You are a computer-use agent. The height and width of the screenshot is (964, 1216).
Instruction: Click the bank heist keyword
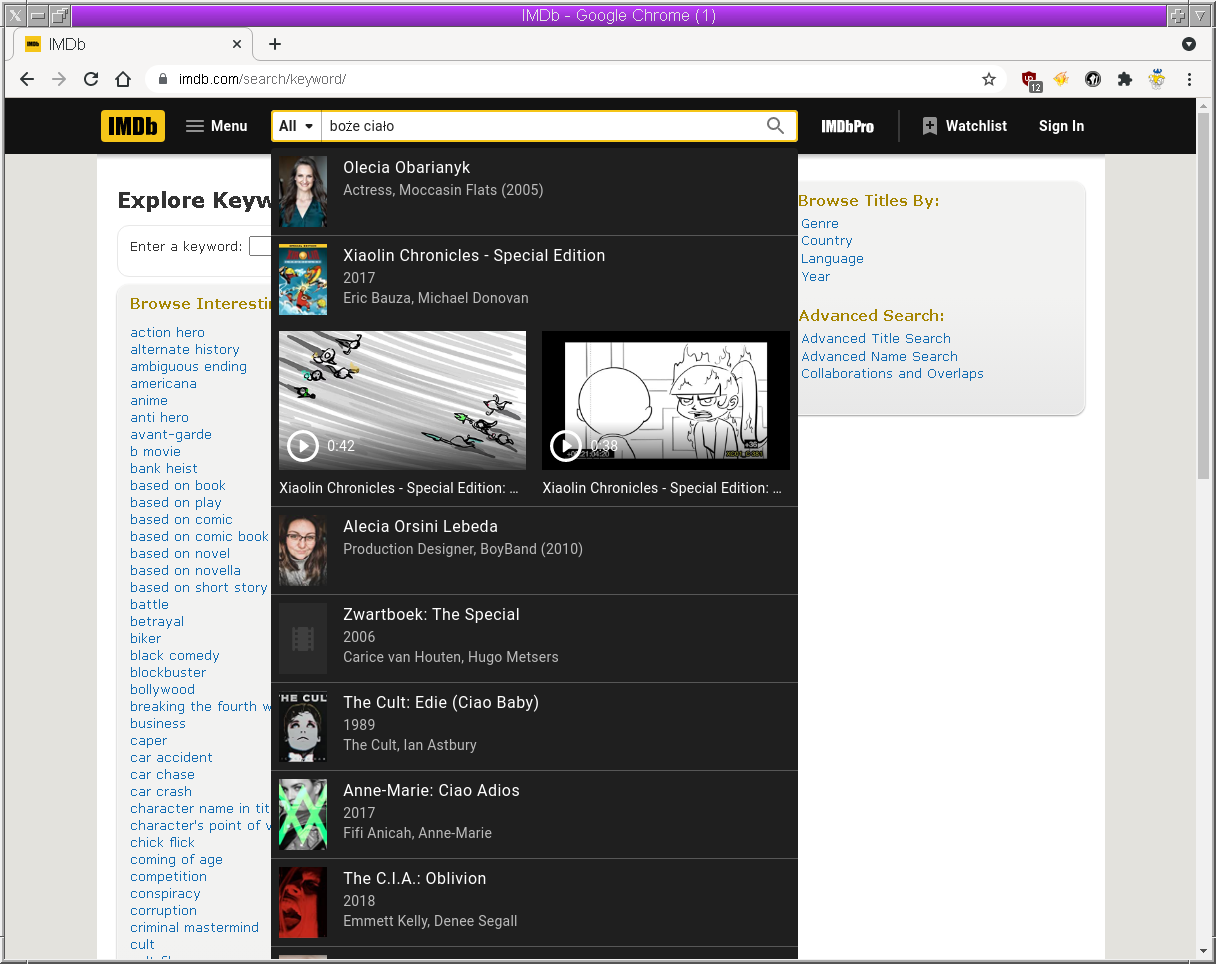[164, 469]
